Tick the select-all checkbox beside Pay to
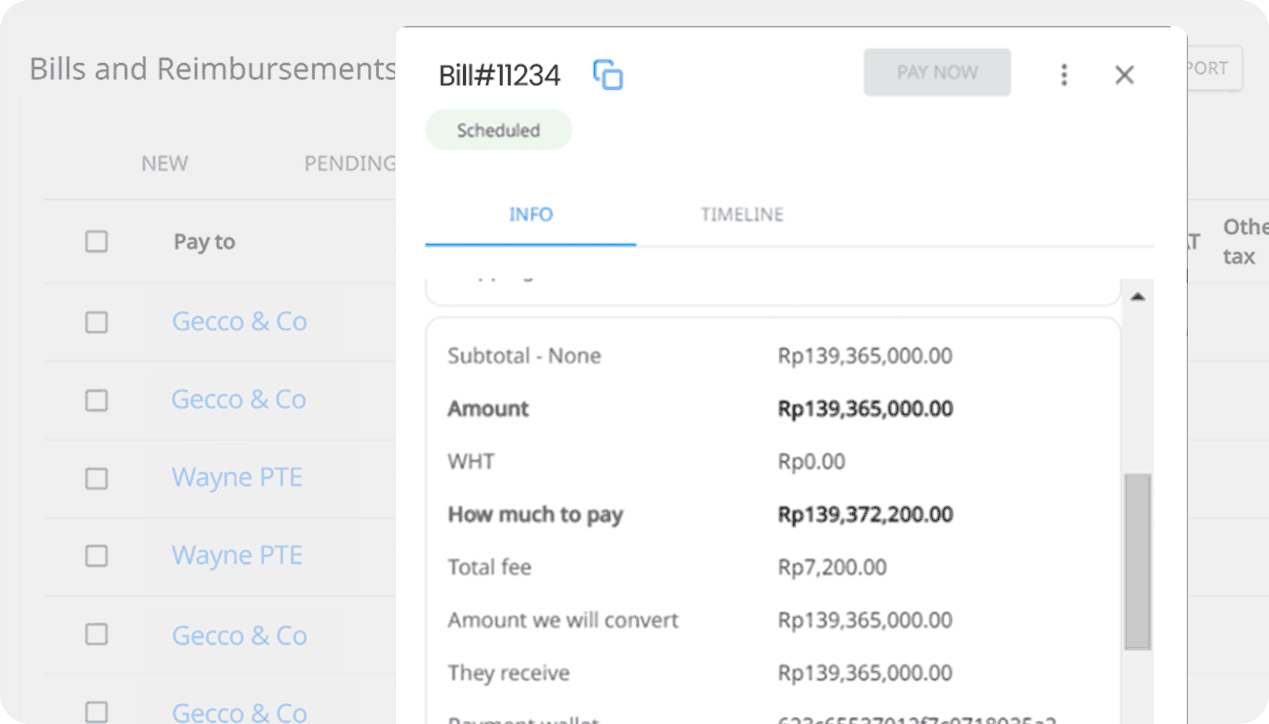This screenshot has height=724, width=1269. pyautogui.click(x=96, y=242)
